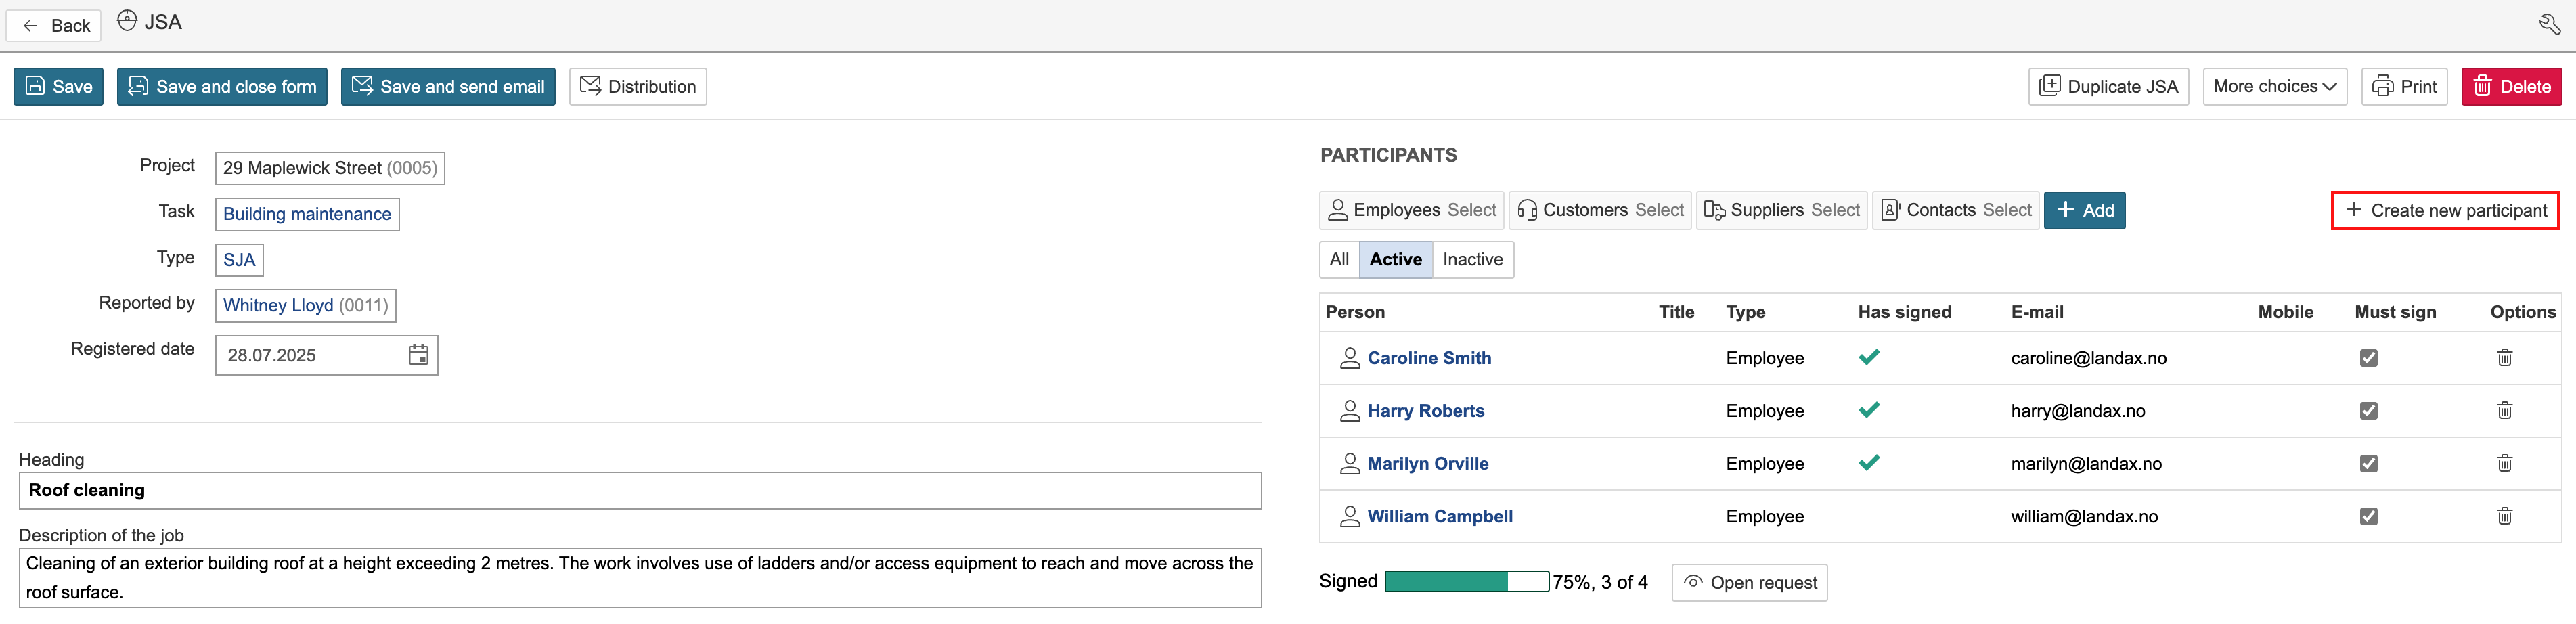Click into the Heading text field
Viewport: 2576px width, 624px height.
[x=640, y=491]
